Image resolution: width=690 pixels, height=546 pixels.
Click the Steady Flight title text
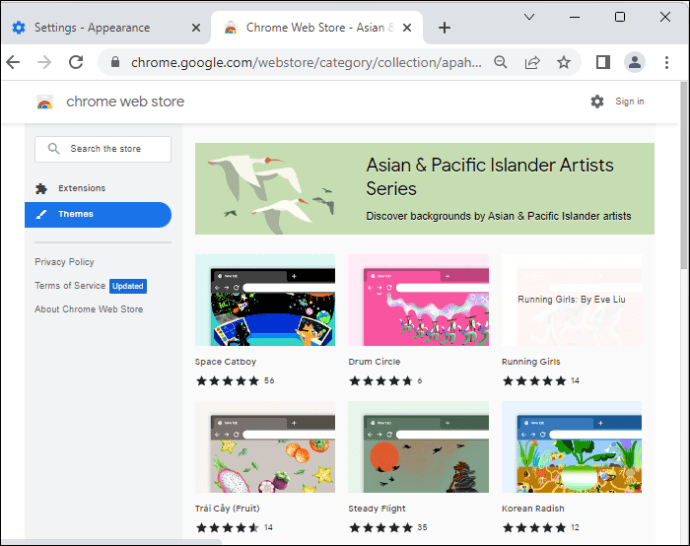coord(377,509)
